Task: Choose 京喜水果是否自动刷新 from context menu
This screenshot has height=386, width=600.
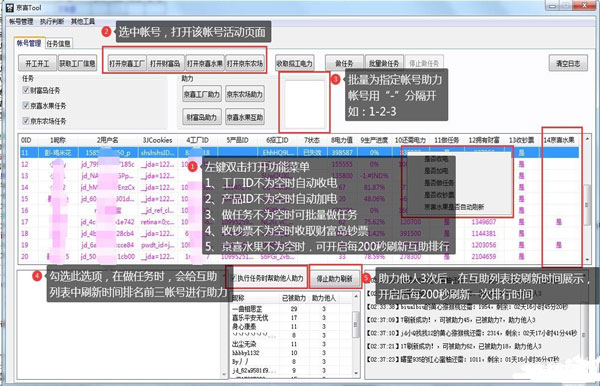Action: tap(454, 207)
